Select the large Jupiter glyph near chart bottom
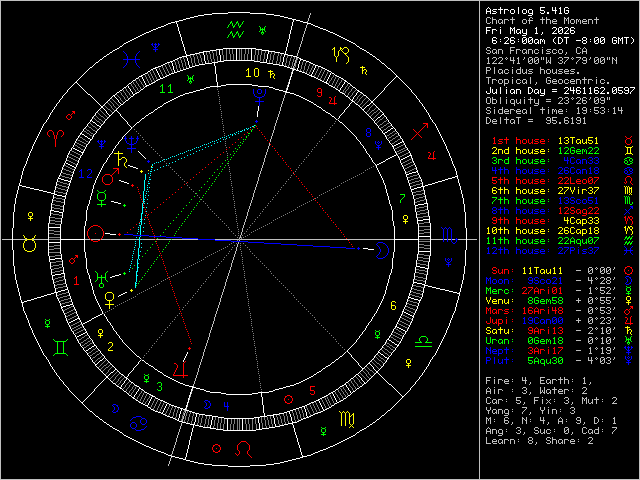This screenshot has height=480, width=640. coord(180,369)
